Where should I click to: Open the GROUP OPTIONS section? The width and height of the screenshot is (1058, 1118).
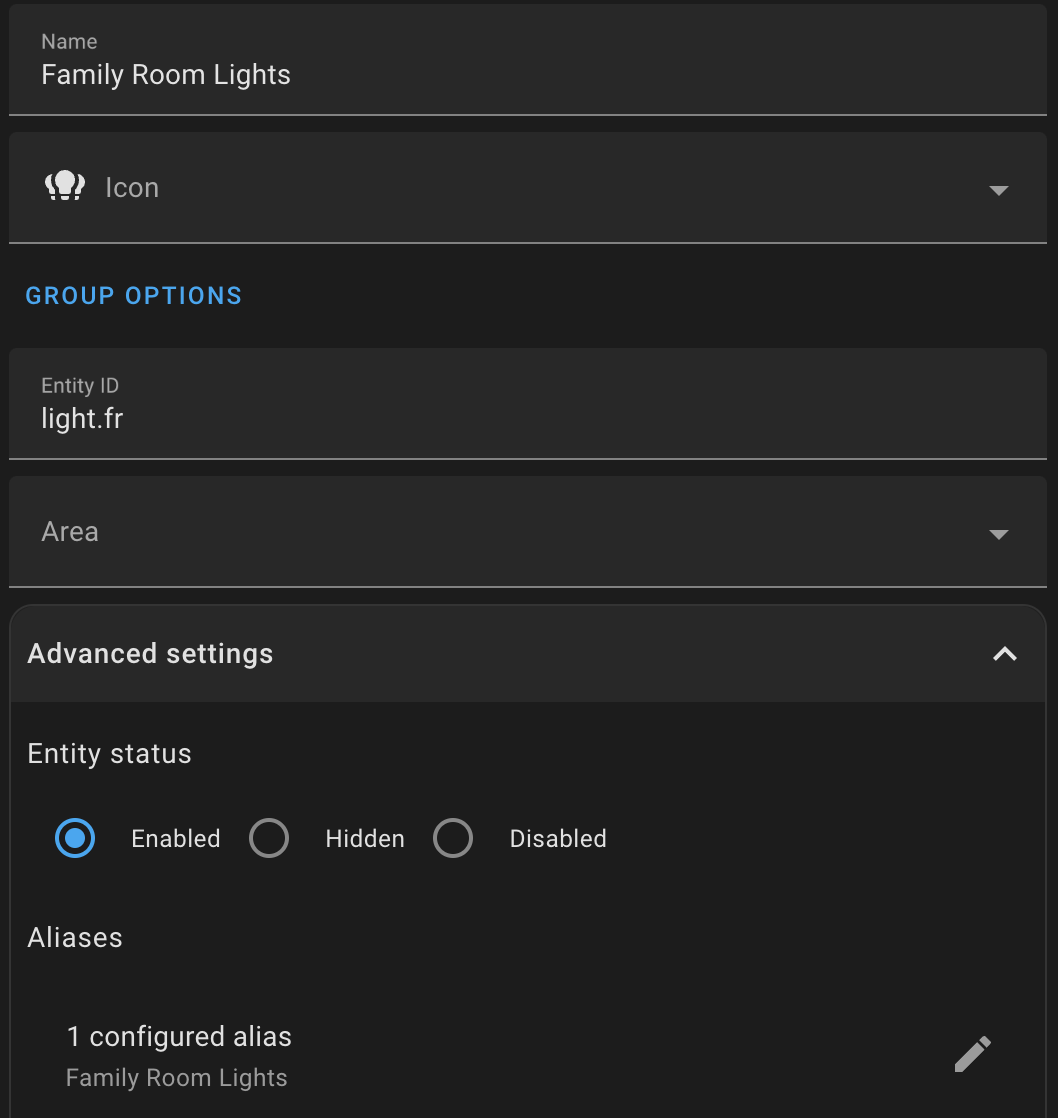pyautogui.click(x=133, y=295)
